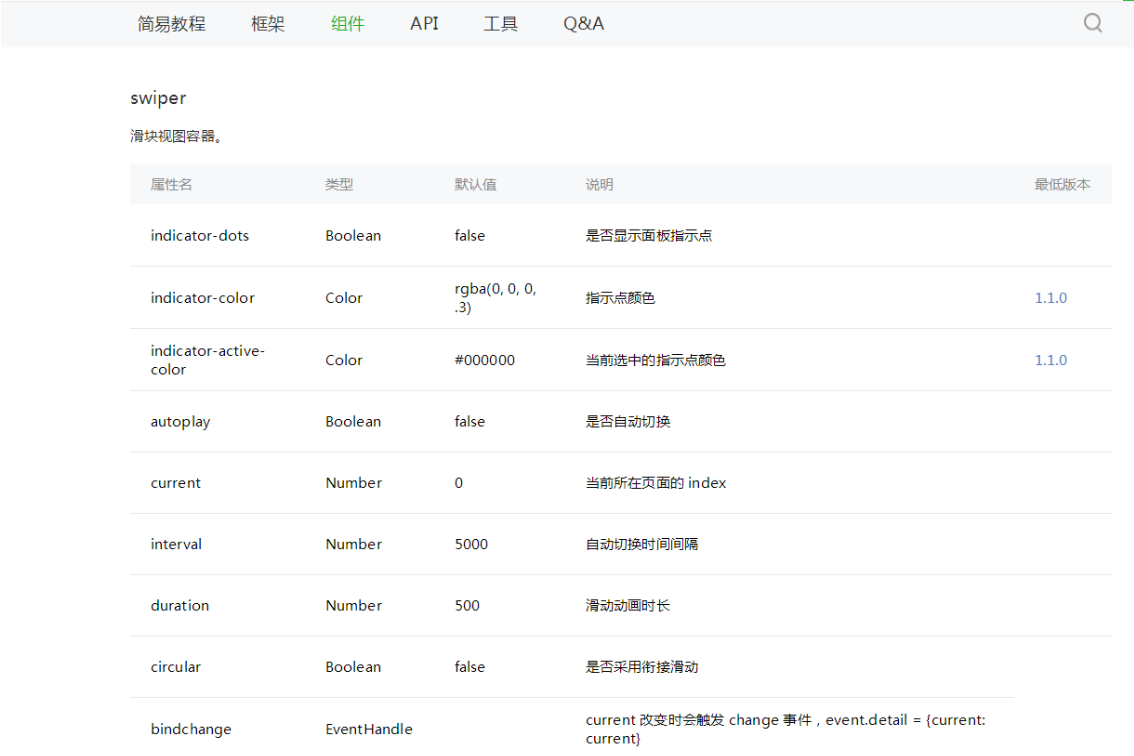This screenshot has width=1134, height=756.
Task: Click the 默认值 column header
Action: (x=476, y=184)
